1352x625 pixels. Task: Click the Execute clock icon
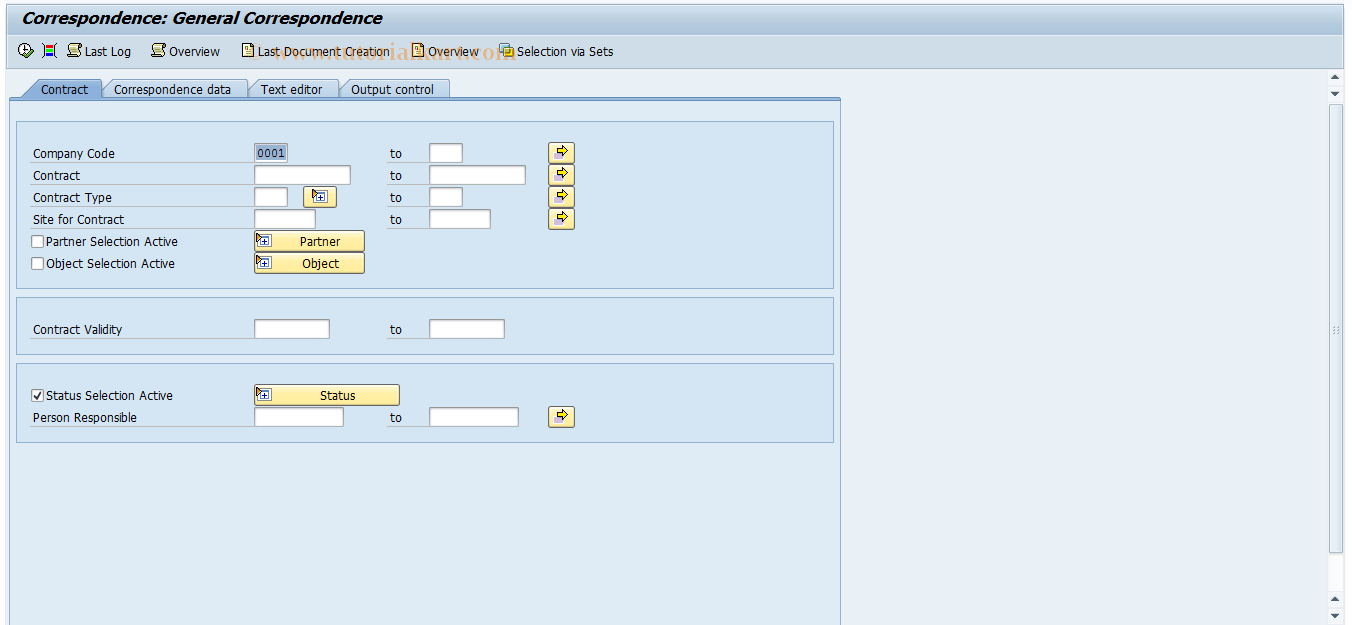(26, 51)
